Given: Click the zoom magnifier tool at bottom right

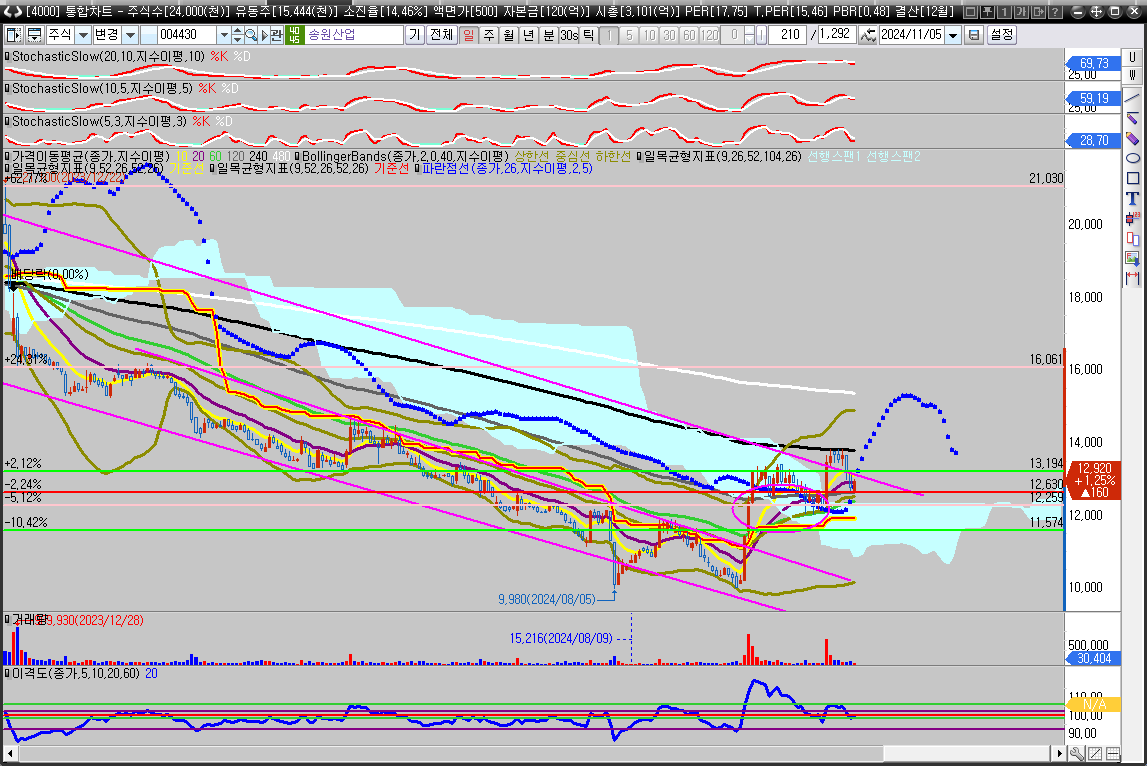Looking at the screenshot, I should click(1077, 753).
